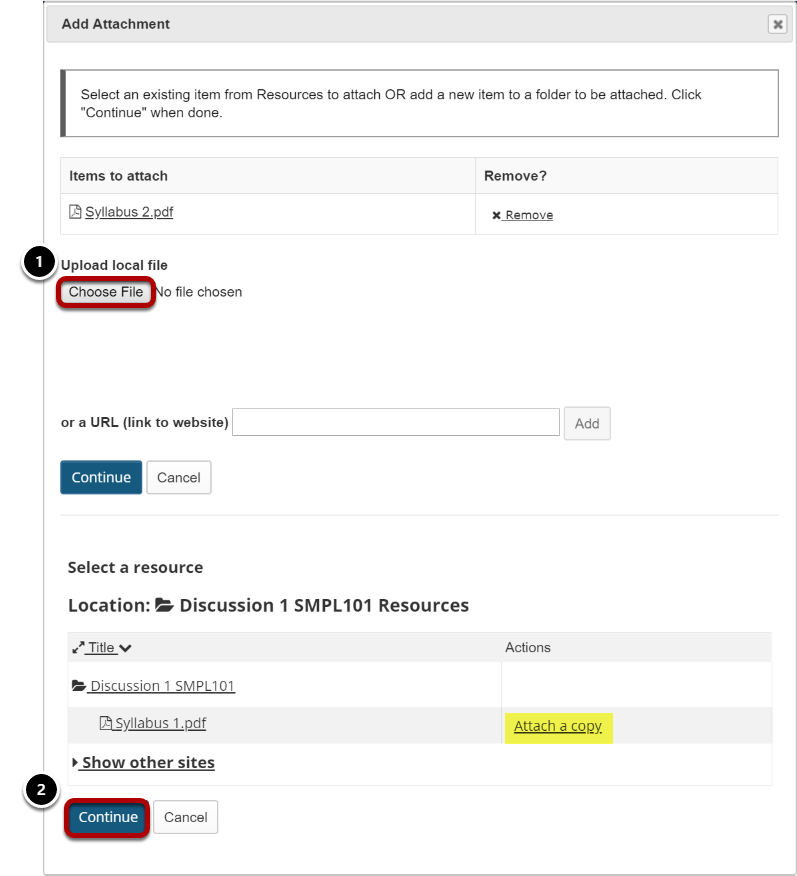Sort resources by the Title column

(101, 648)
